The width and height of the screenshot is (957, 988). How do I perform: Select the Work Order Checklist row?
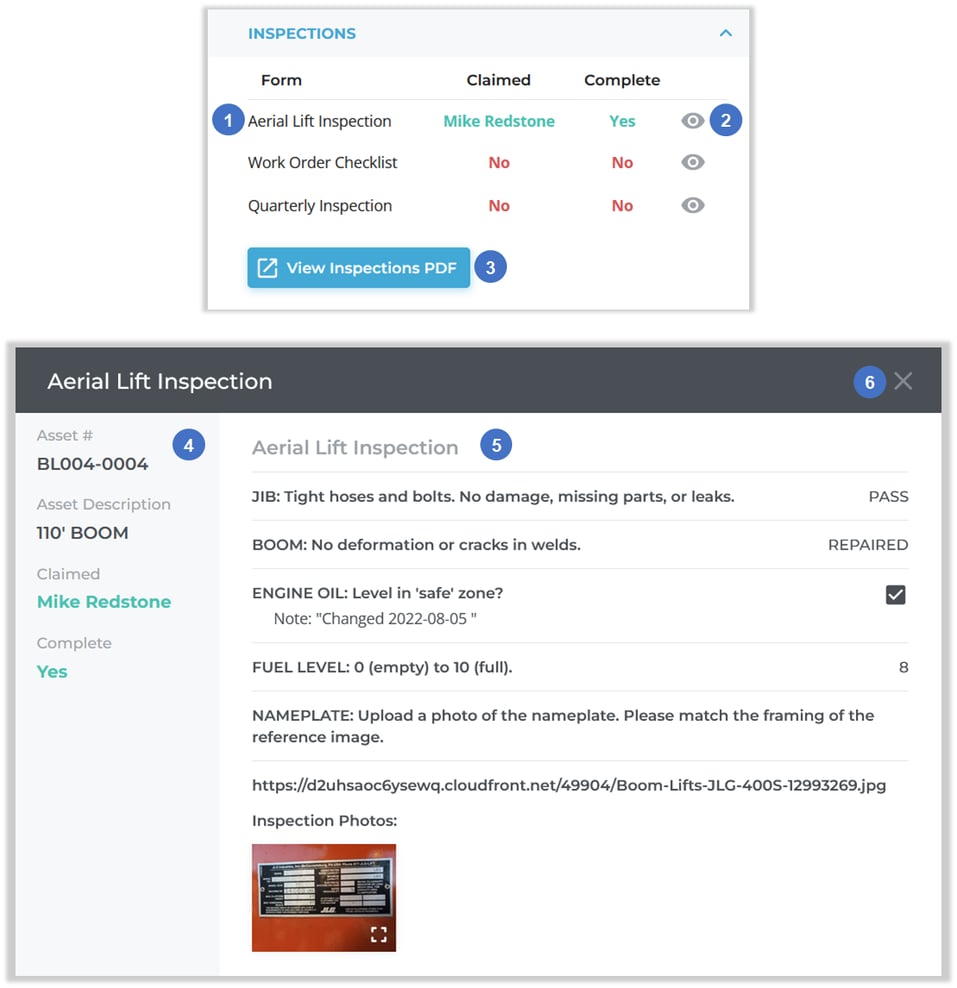pos(322,162)
